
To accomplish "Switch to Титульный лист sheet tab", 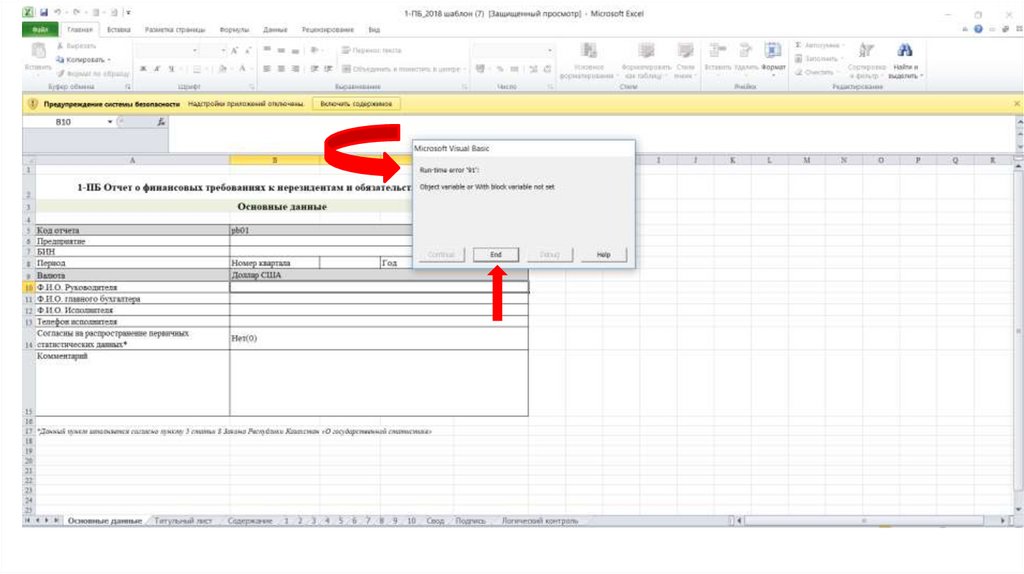I will pos(185,521).
